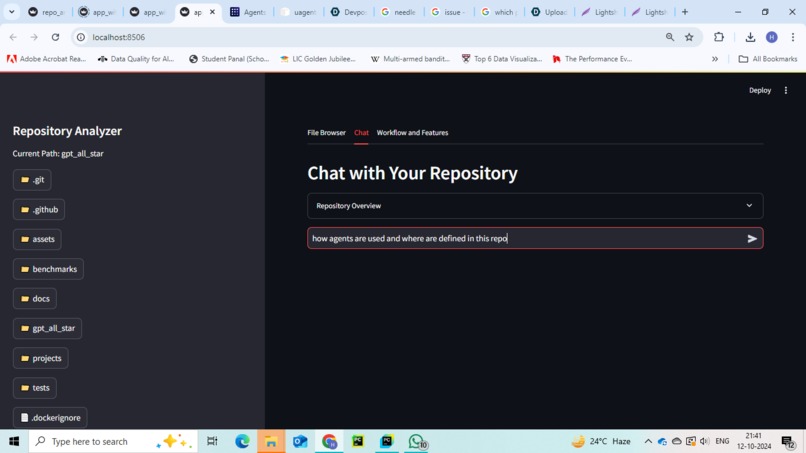Reload the page in Chrome
This screenshot has width=806, height=453.
tap(56, 37)
